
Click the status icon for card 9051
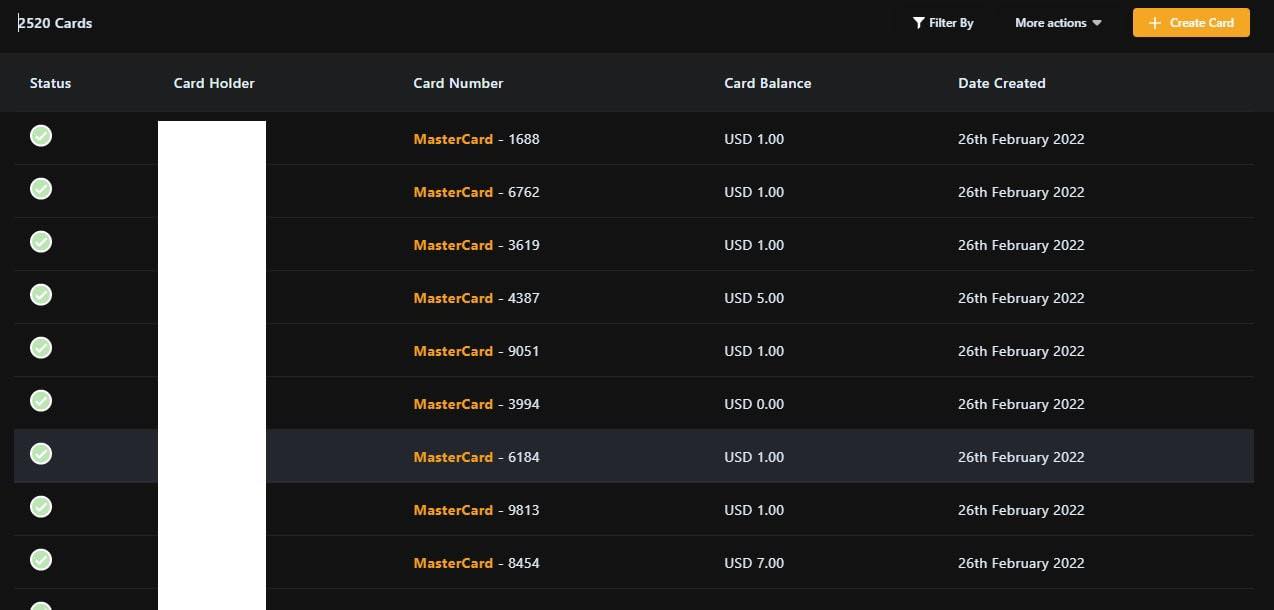point(41,348)
